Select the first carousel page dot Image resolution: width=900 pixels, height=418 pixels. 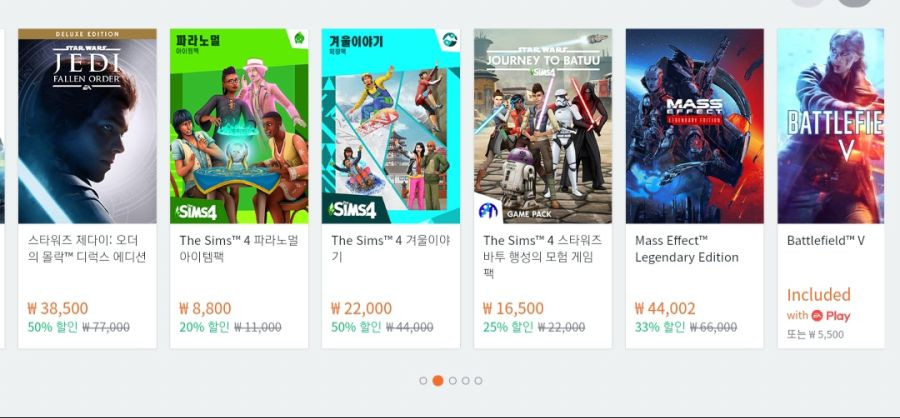(423, 381)
